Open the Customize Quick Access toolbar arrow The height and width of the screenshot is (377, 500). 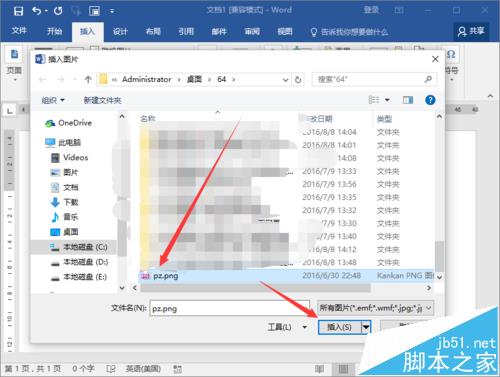coord(112,11)
